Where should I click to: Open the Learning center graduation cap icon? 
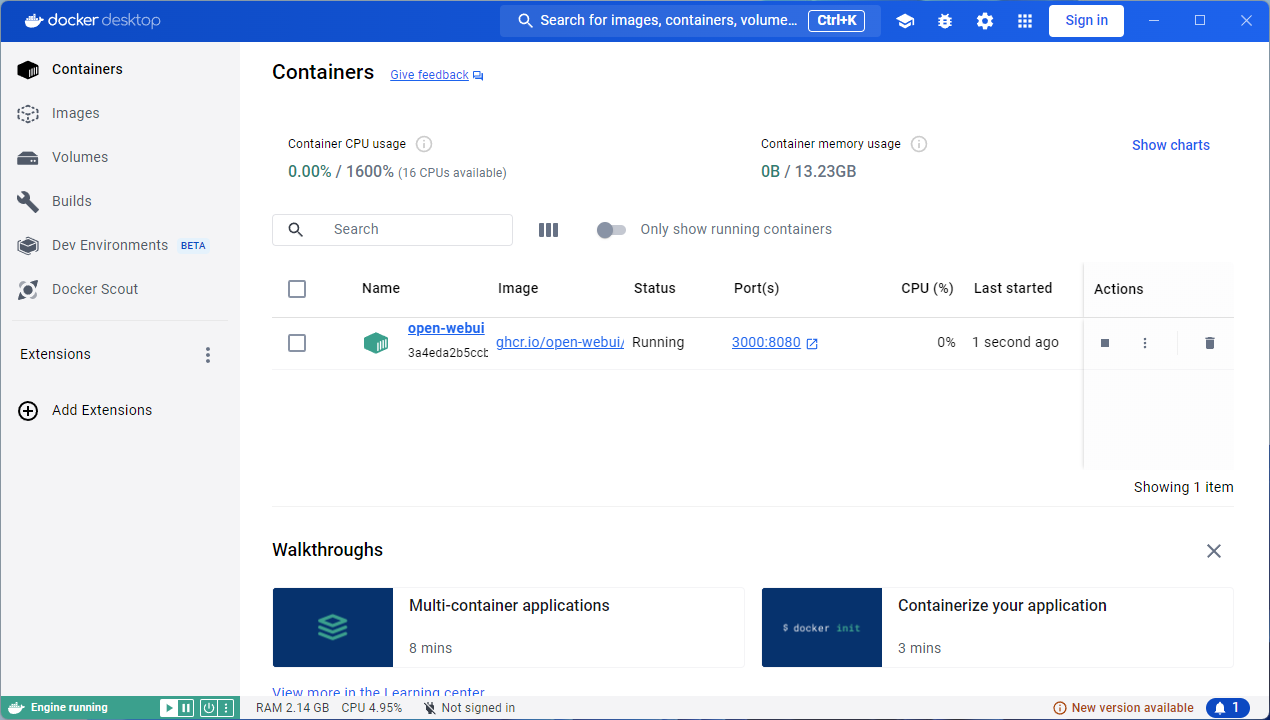pyautogui.click(x=905, y=21)
